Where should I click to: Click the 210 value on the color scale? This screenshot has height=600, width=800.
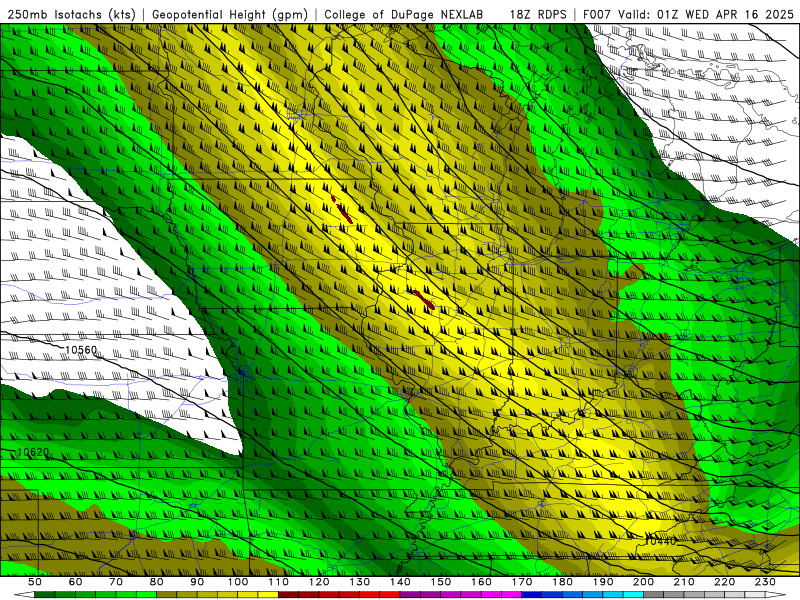pyautogui.click(x=684, y=582)
